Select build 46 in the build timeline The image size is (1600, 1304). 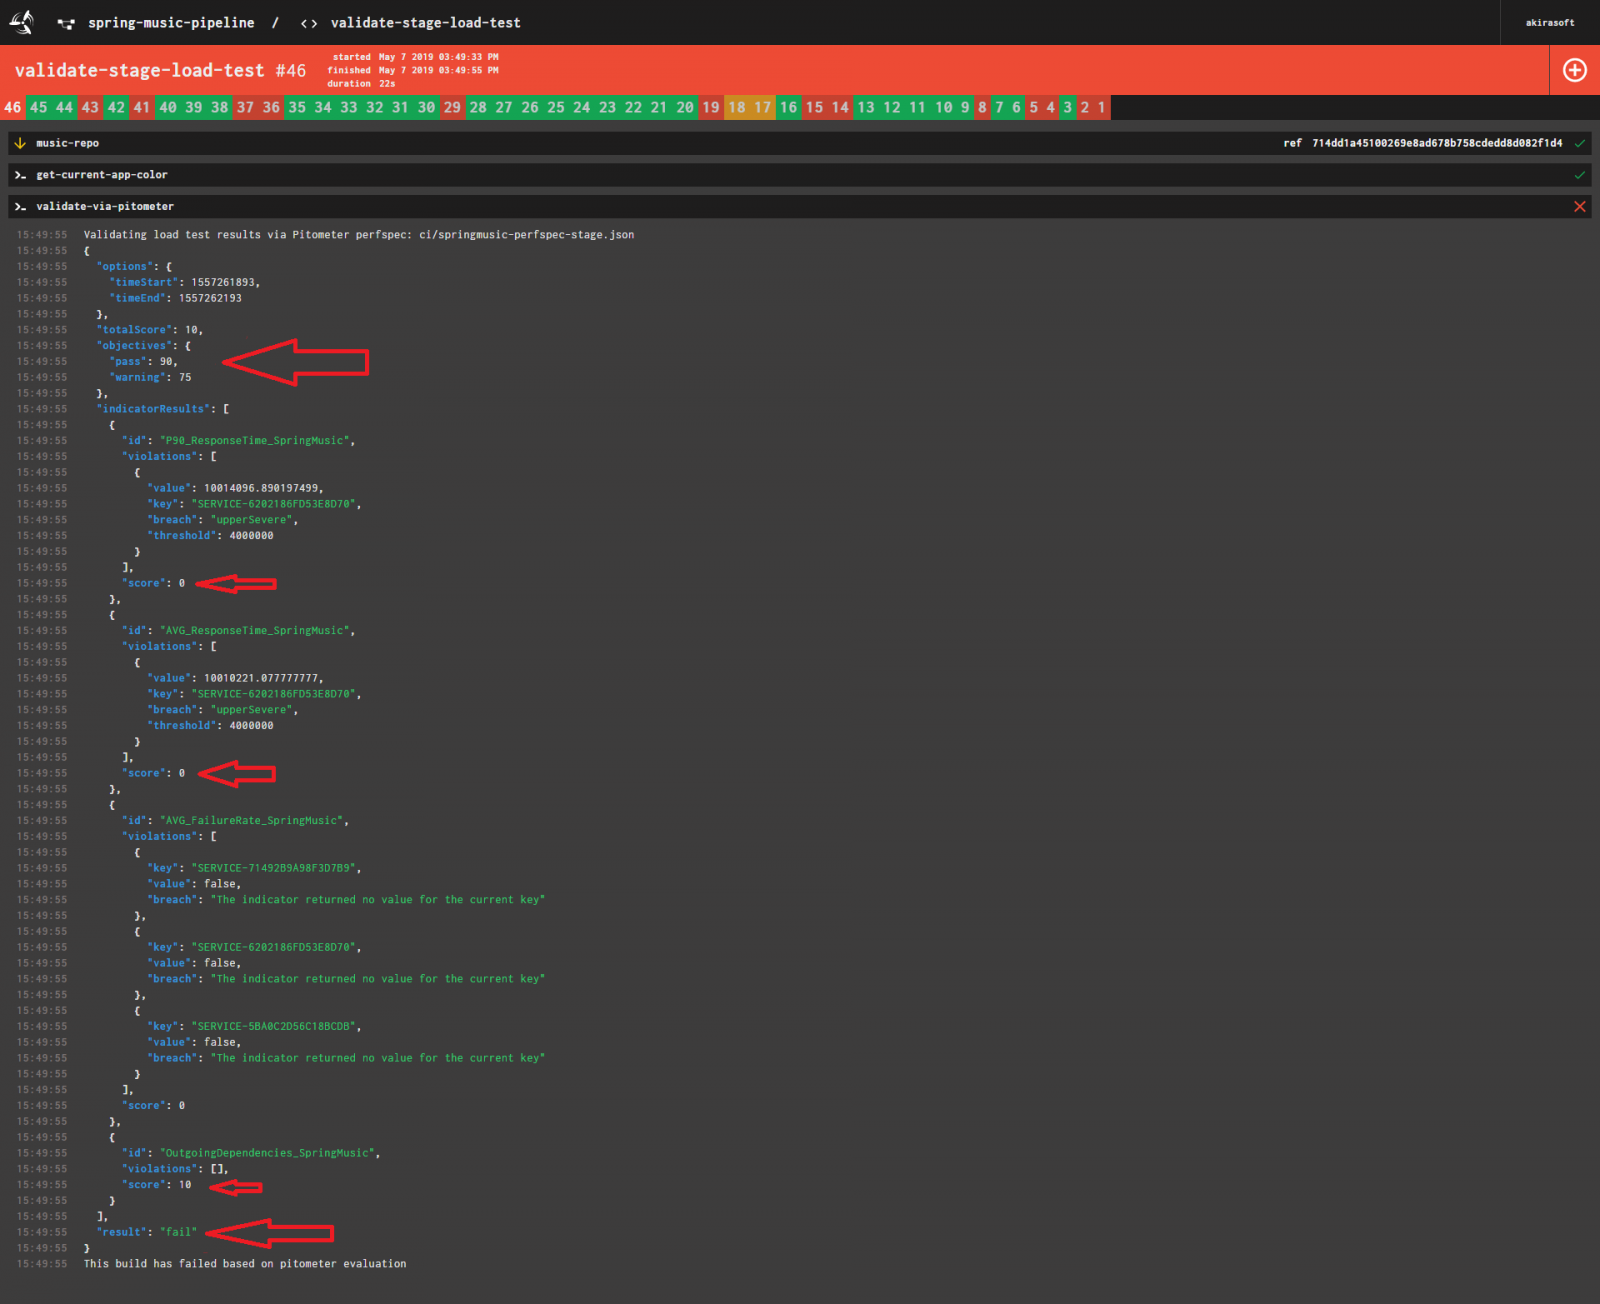click(x=14, y=107)
